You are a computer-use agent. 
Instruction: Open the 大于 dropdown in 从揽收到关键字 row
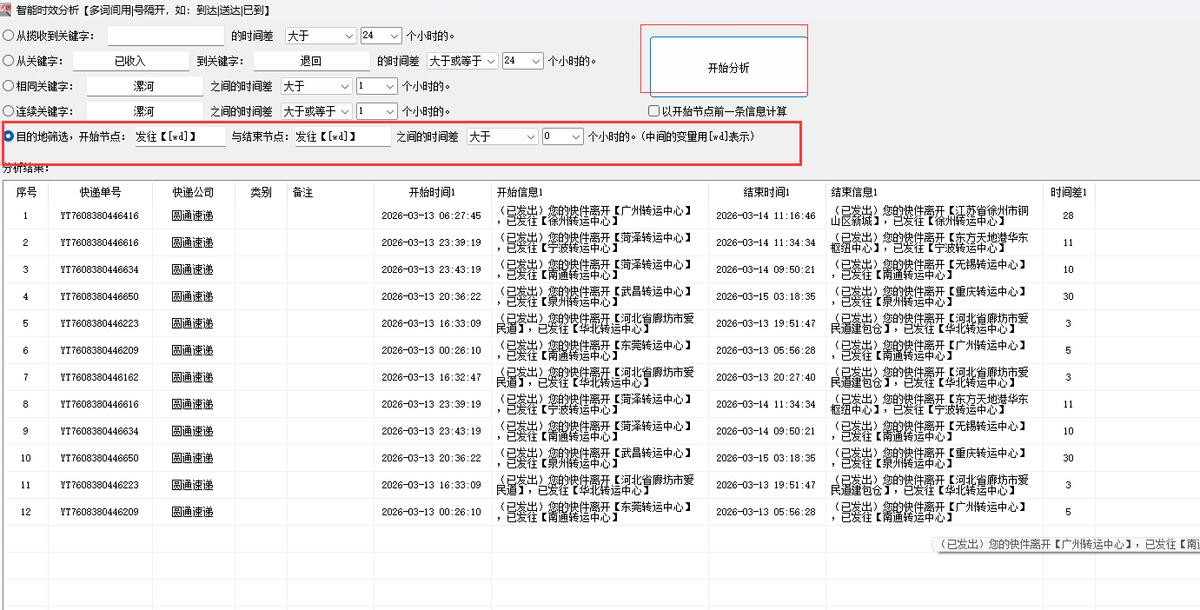coord(320,36)
